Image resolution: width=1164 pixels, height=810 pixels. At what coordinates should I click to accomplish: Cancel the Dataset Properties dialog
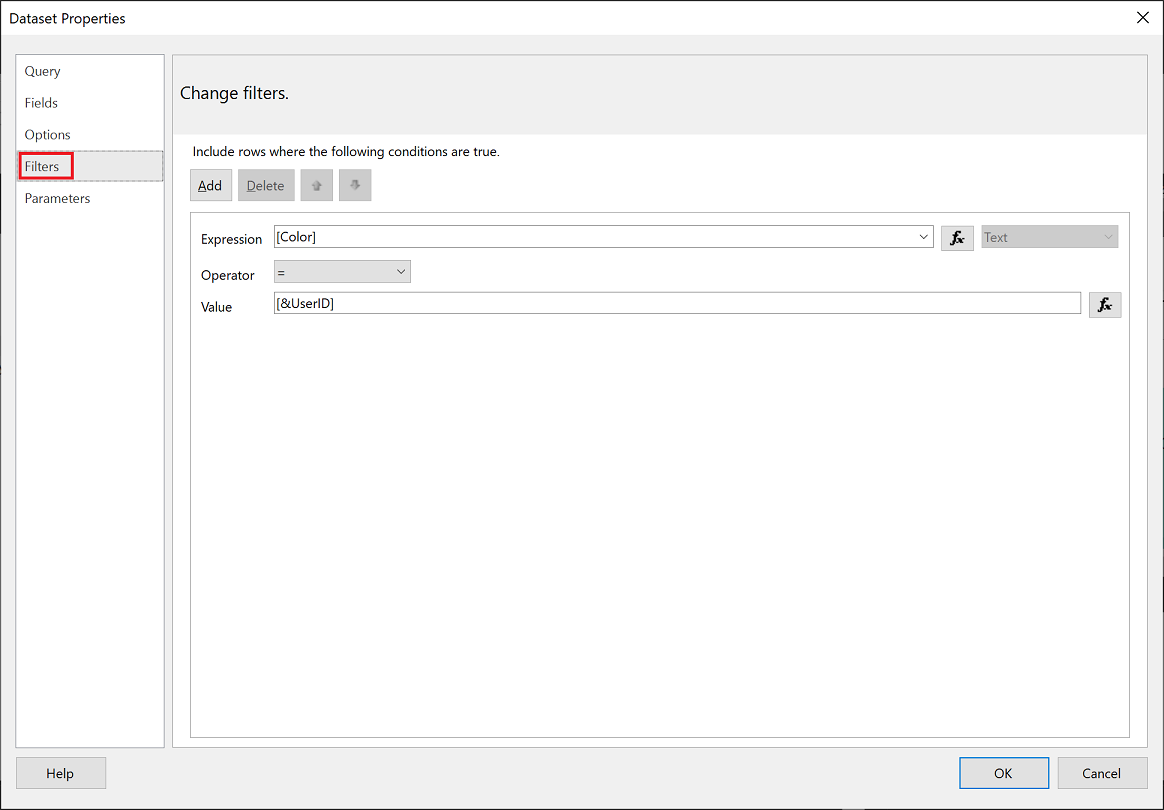(x=1102, y=772)
